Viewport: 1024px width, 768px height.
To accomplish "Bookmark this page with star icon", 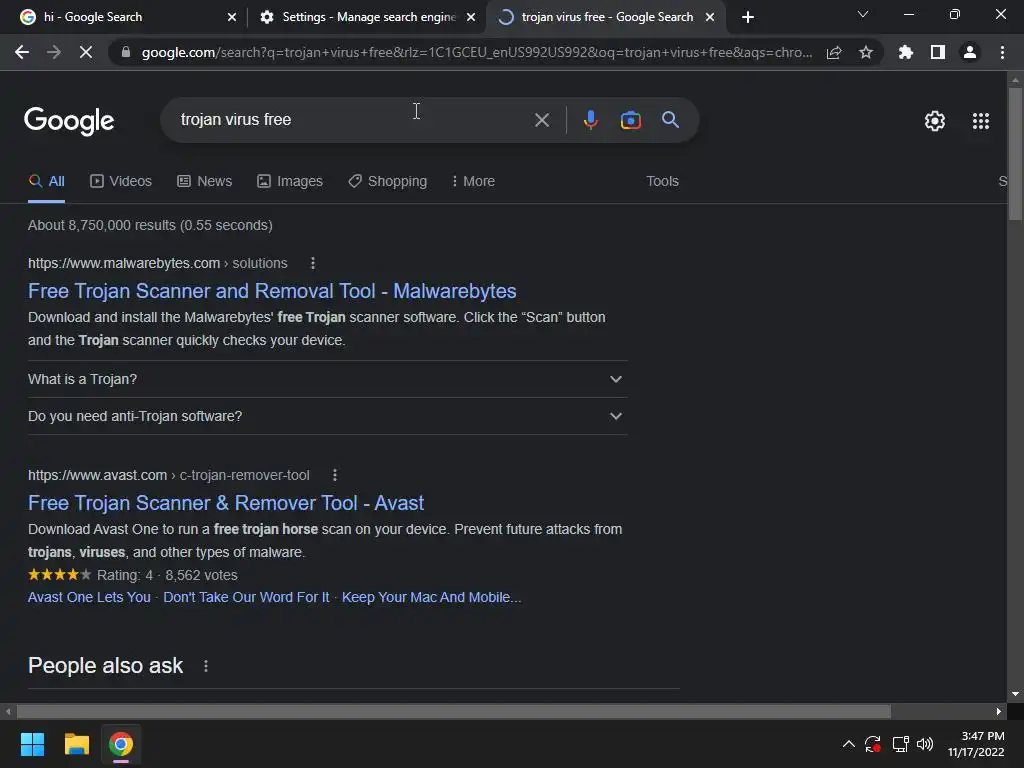I will coord(866,52).
